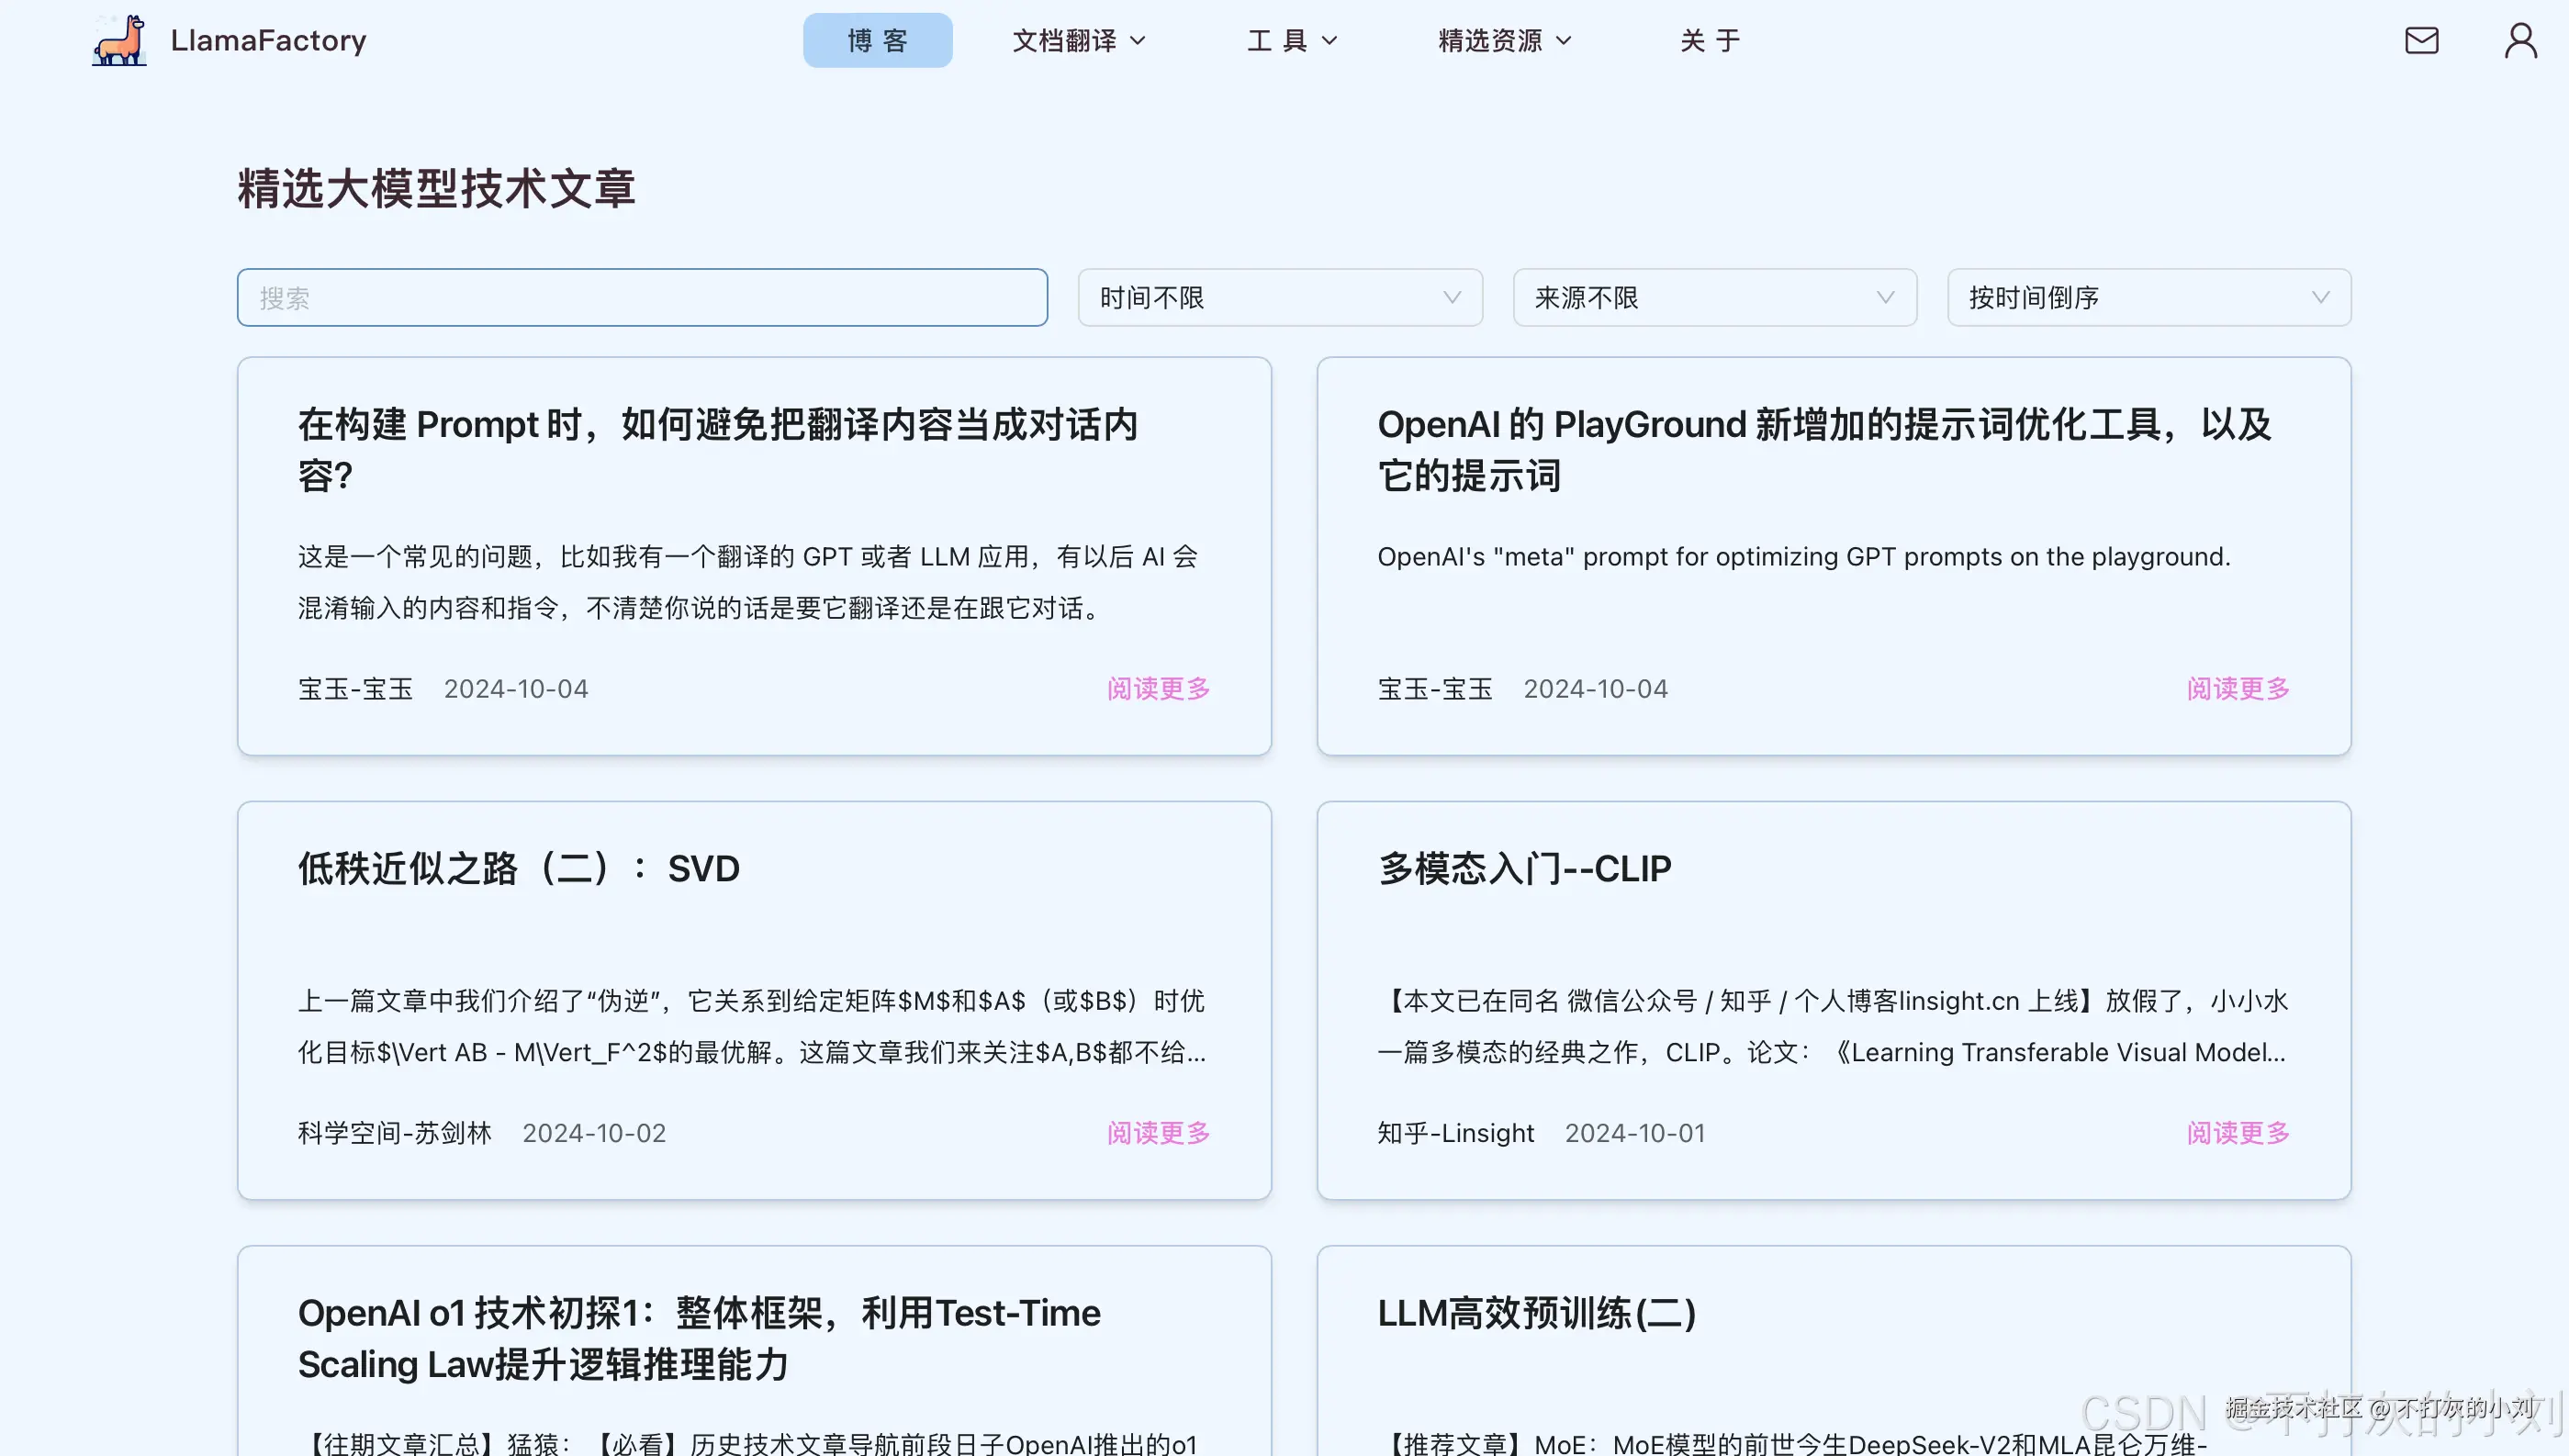
Task: Click 阅读更多 on the OpenAI PlayGround article
Action: (2238, 688)
